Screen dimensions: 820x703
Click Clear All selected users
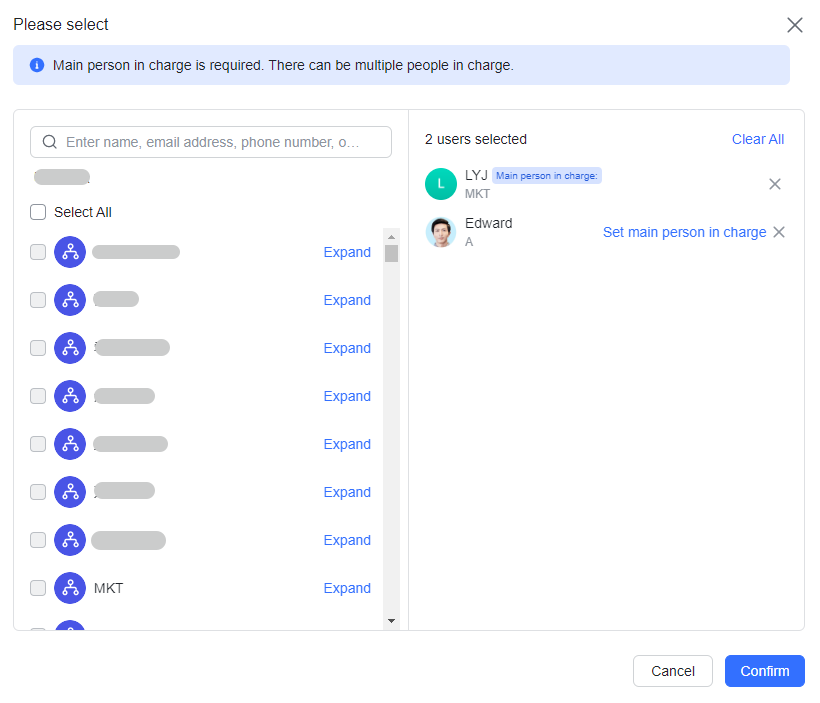tap(757, 139)
